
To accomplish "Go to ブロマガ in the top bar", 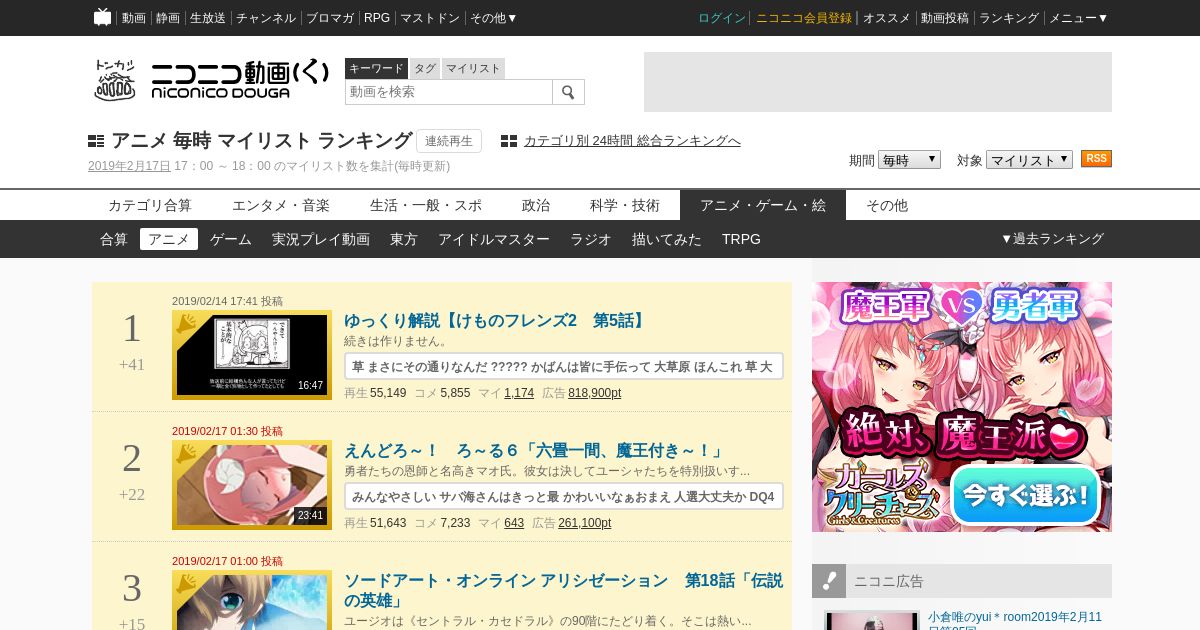I will (330, 18).
